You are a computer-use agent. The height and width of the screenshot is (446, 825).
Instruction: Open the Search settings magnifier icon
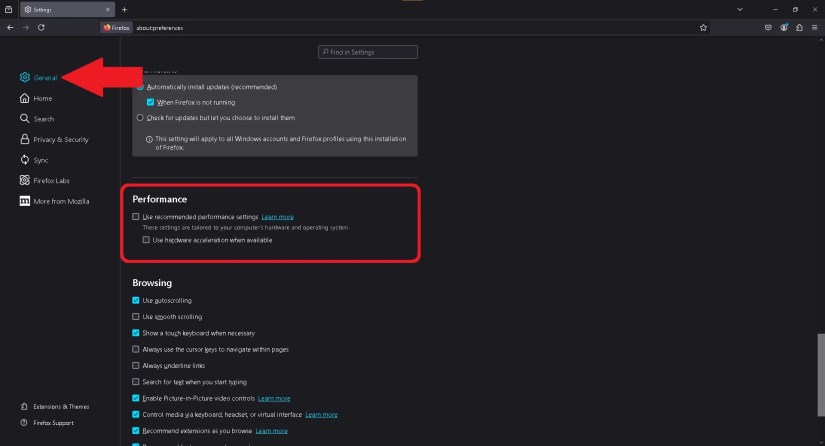(25, 118)
